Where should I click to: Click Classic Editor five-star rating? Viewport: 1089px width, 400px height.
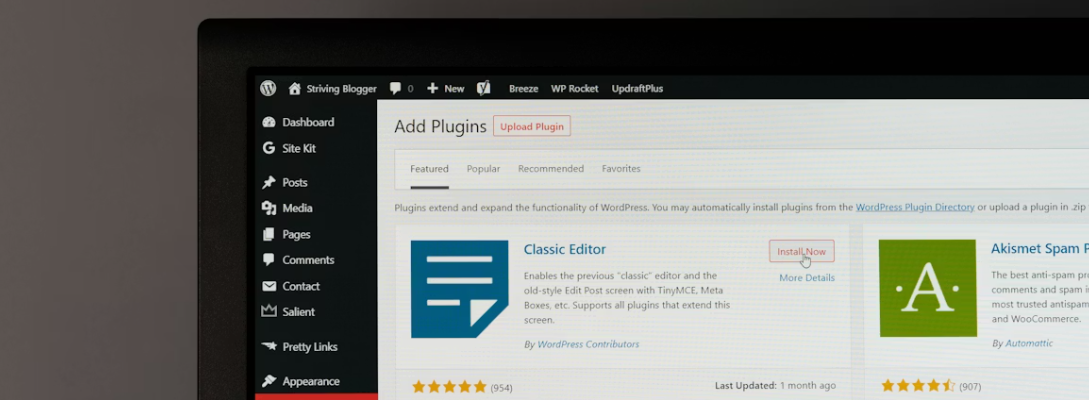click(x=449, y=387)
